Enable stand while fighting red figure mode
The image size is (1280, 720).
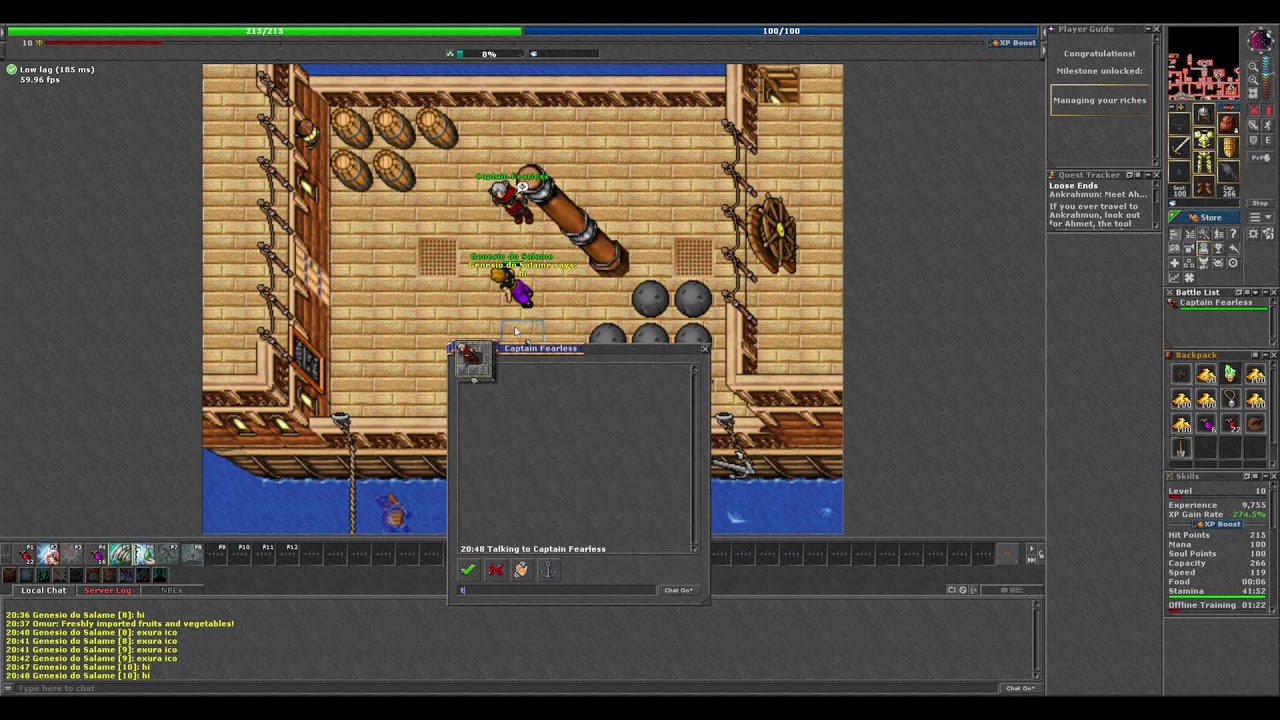[1268, 110]
